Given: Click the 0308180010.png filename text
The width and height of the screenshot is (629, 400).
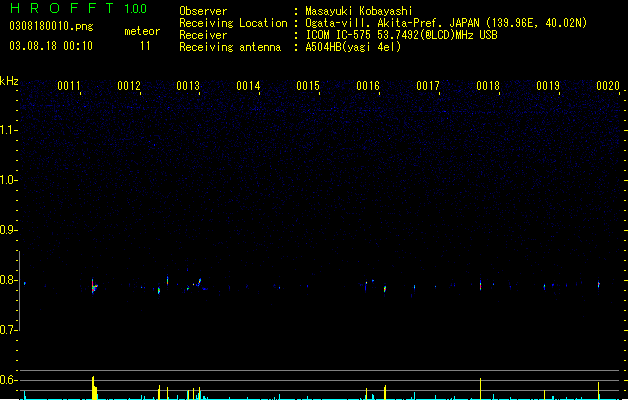Looking at the screenshot, I should point(51,26).
